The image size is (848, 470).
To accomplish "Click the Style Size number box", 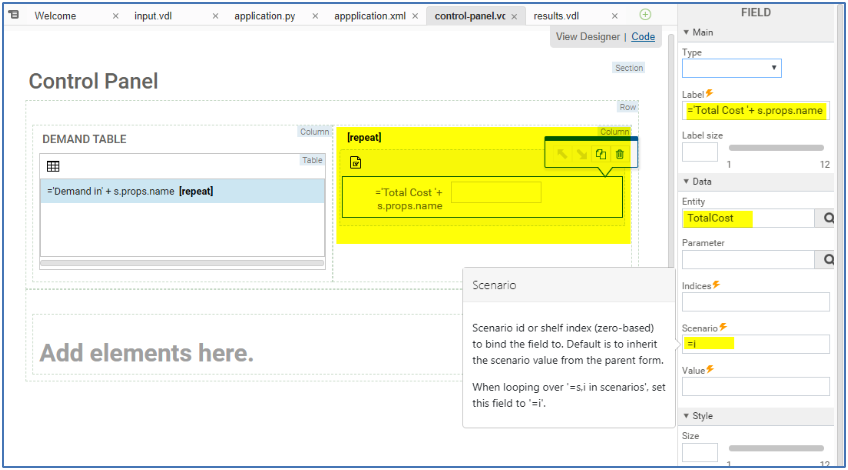I will (700, 453).
